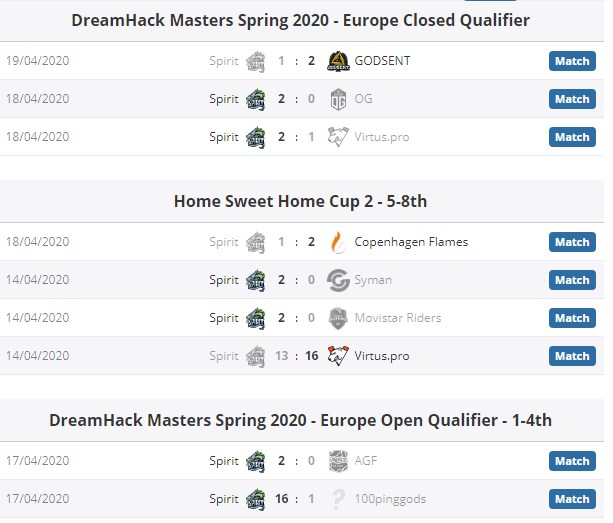Open Match details for Spirit vs GODSENT
This screenshot has width=613, height=523.
point(572,61)
